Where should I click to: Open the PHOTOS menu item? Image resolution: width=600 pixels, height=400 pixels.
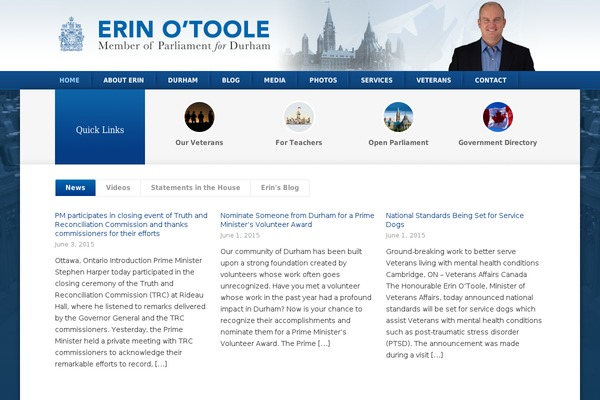coord(323,80)
